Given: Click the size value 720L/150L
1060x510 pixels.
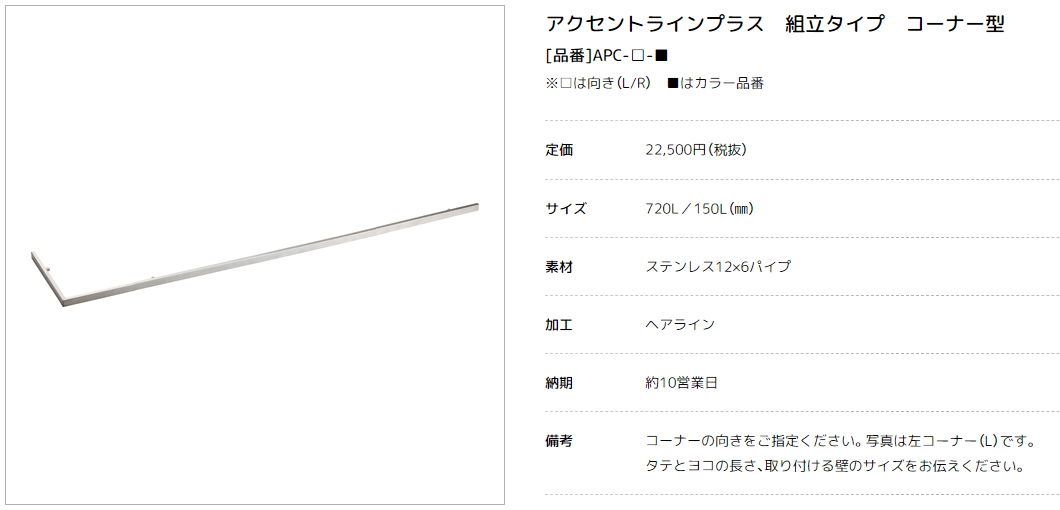Looking at the screenshot, I should click(x=699, y=208).
